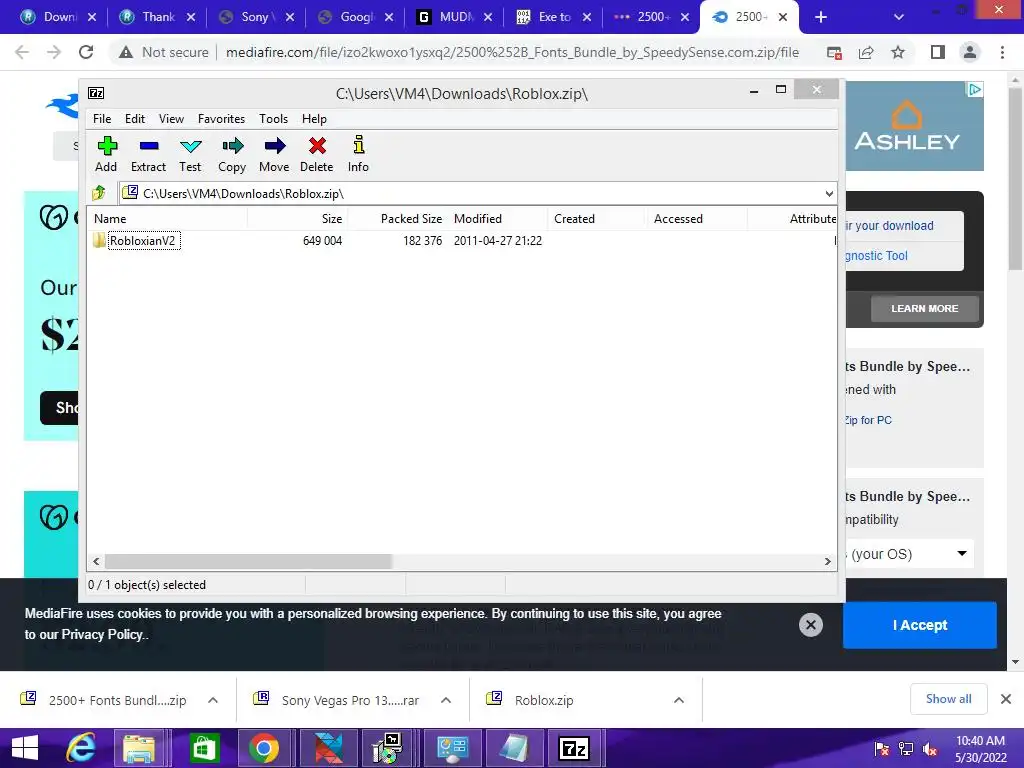Expand options for the 2500+ Fonts Bundle download
Image resolution: width=1024 pixels, height=768 pixels.
tap(213, 700)
